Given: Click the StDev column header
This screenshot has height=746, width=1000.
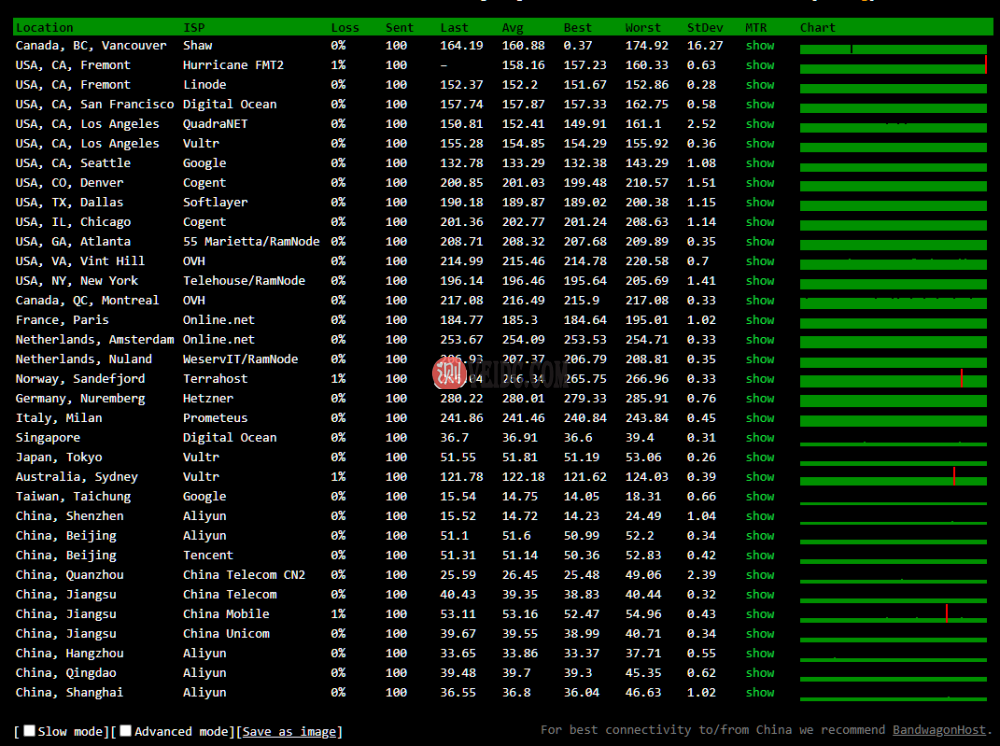Looking at the screenshot, I should point(705,27).
